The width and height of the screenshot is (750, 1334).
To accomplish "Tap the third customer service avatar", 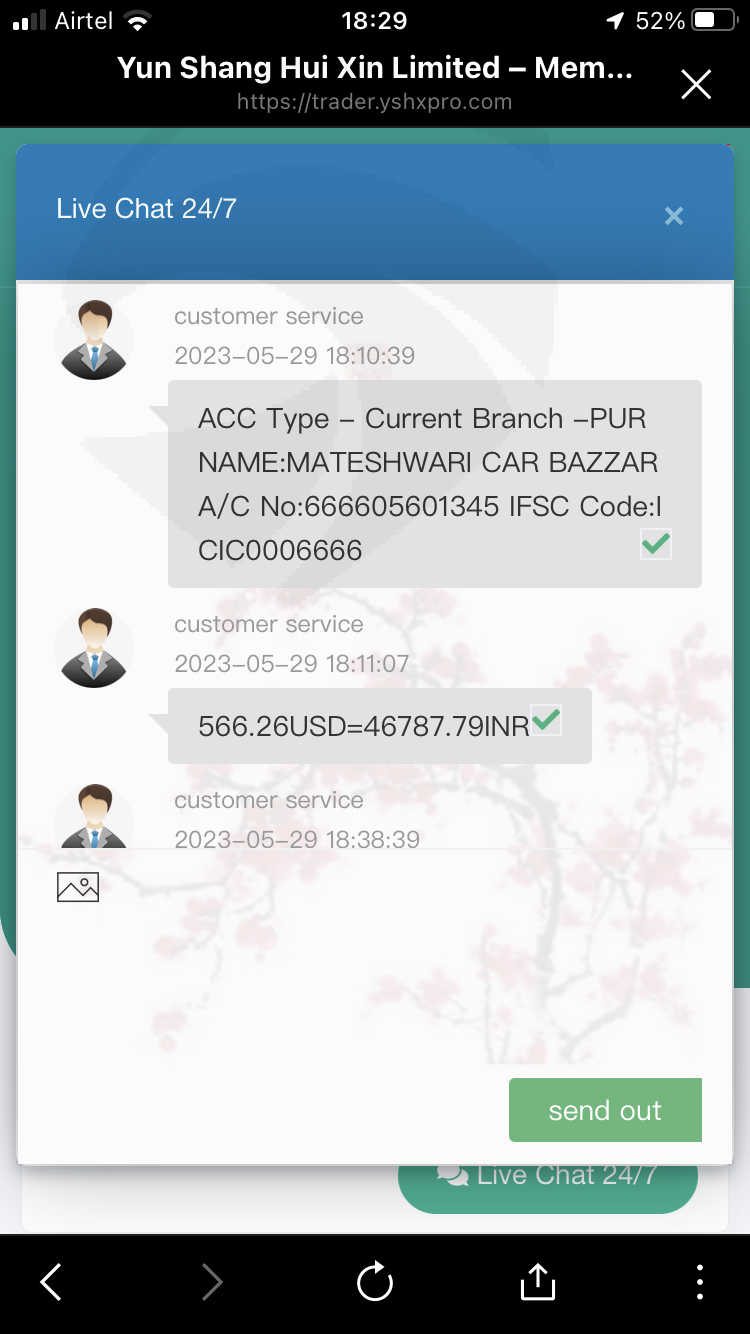I will (x=94, y=817).
